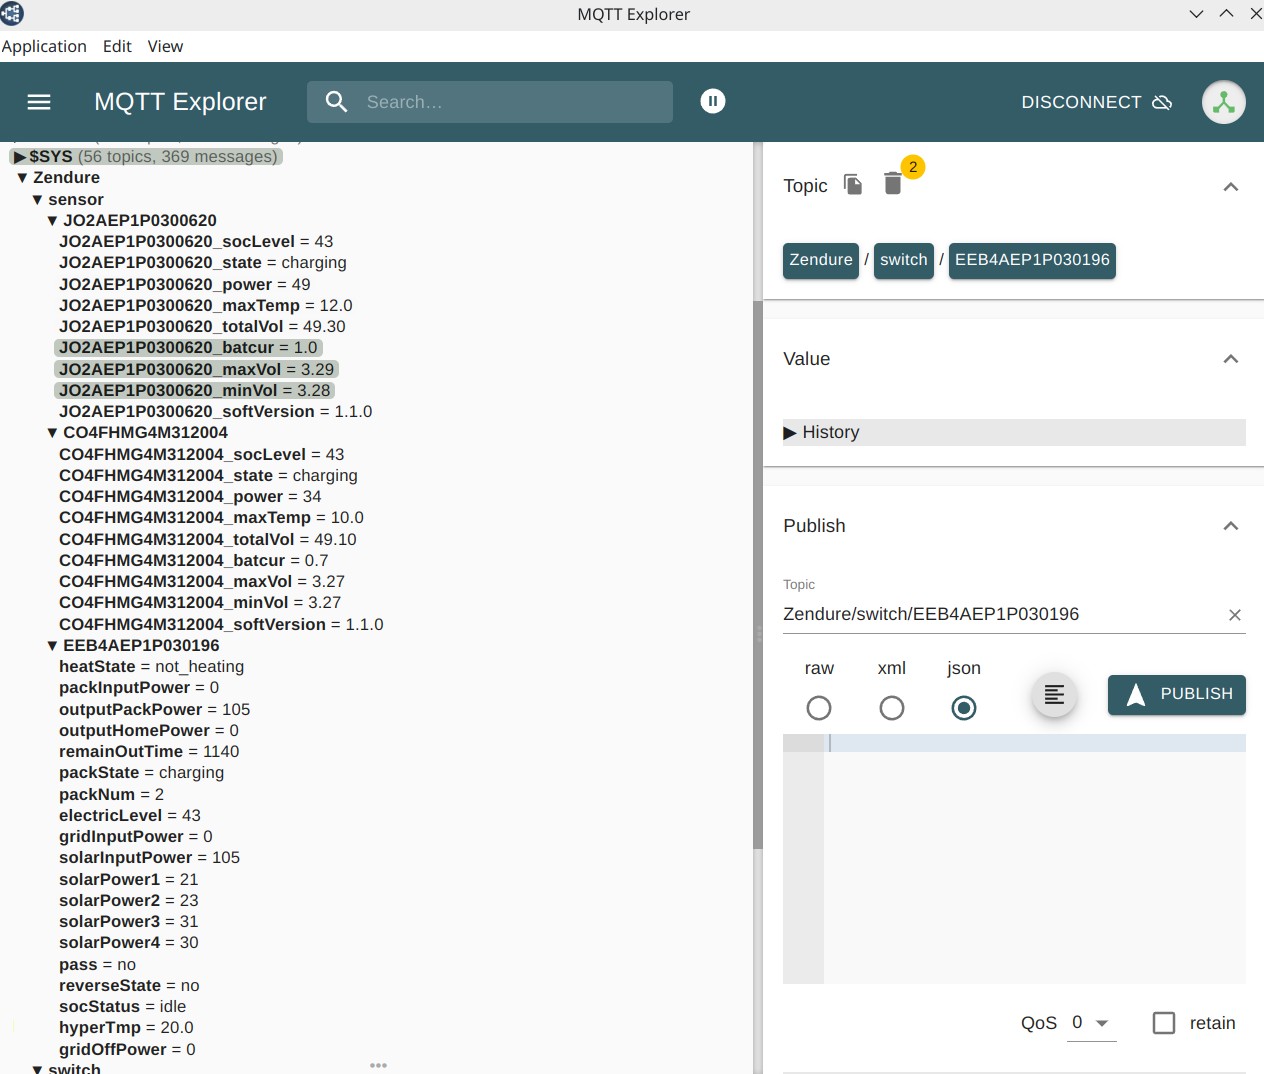The height and width of the screenshot is (1074, 1264).
Task: Collapse the sensor tree node
Action: (x=37, y=200)
